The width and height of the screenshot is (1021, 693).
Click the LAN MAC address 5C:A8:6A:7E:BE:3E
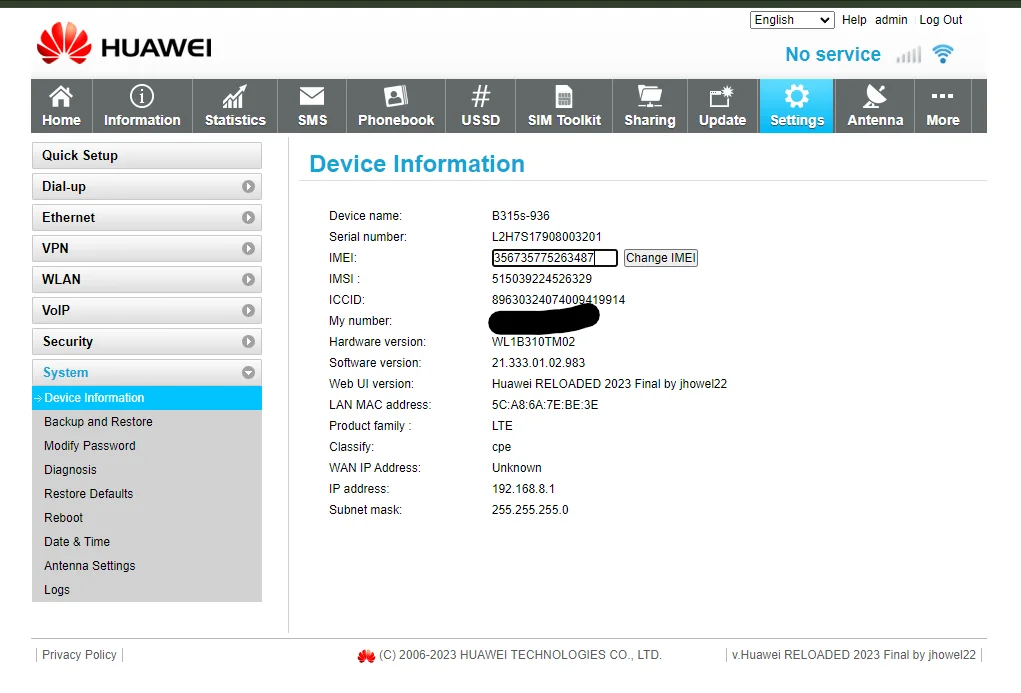point(545,405)
